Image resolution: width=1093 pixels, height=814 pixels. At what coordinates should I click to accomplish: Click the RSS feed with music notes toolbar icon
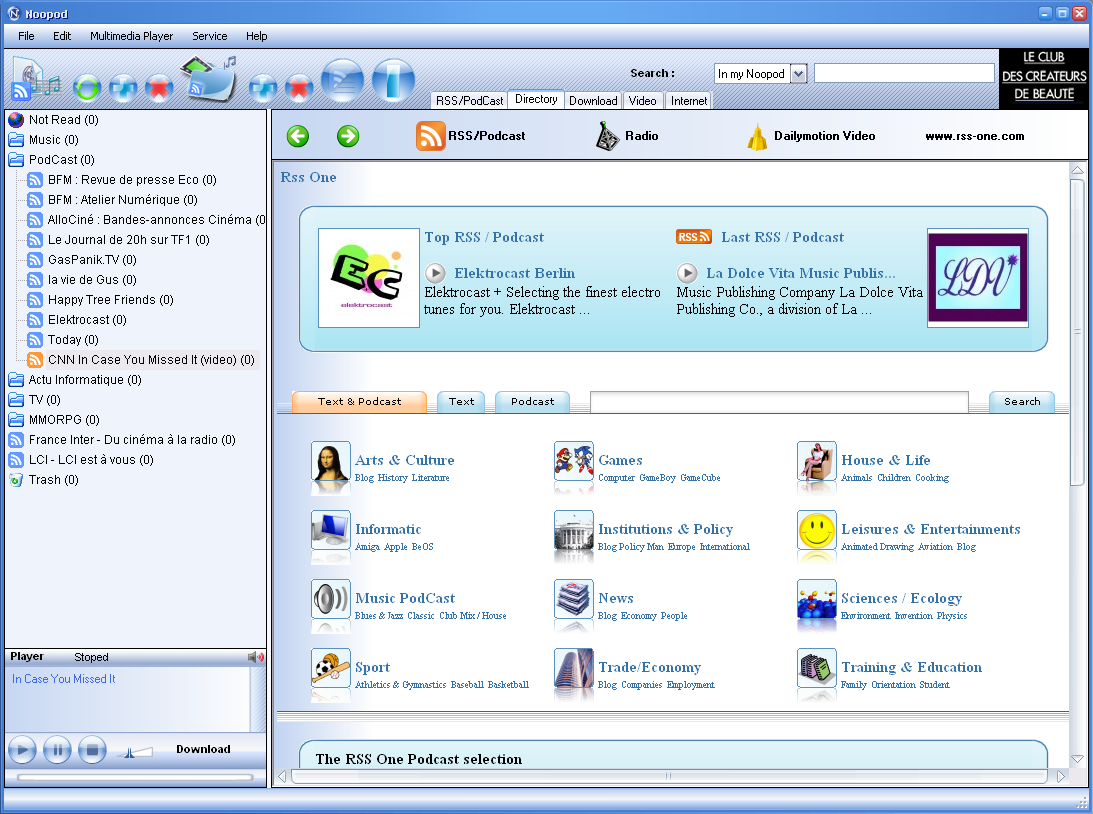coord(35,81)
